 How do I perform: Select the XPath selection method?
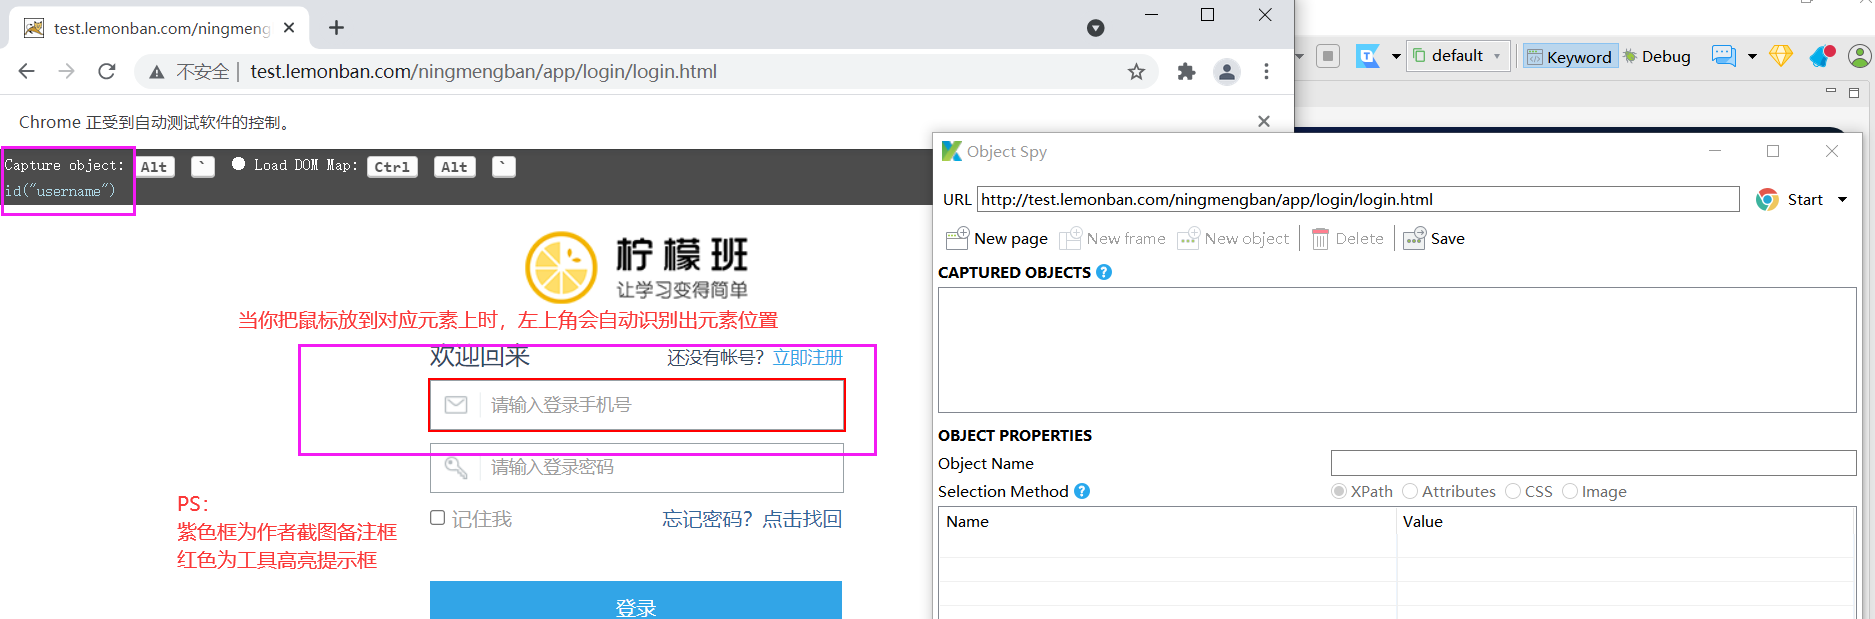pos(1362,491)
